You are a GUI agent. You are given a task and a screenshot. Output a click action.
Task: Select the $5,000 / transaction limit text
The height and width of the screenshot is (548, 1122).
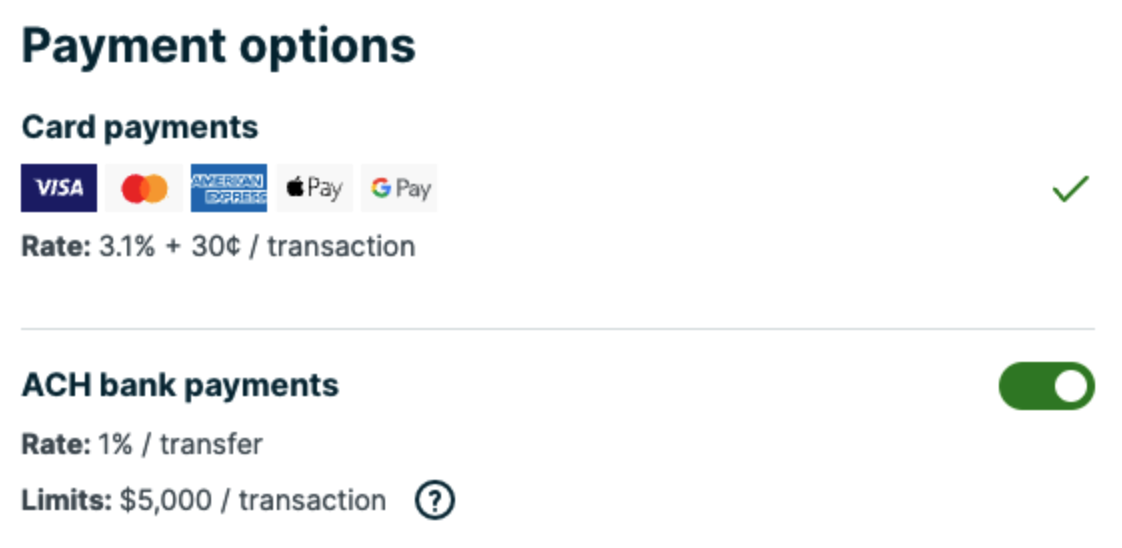click(x=252, y=500)
